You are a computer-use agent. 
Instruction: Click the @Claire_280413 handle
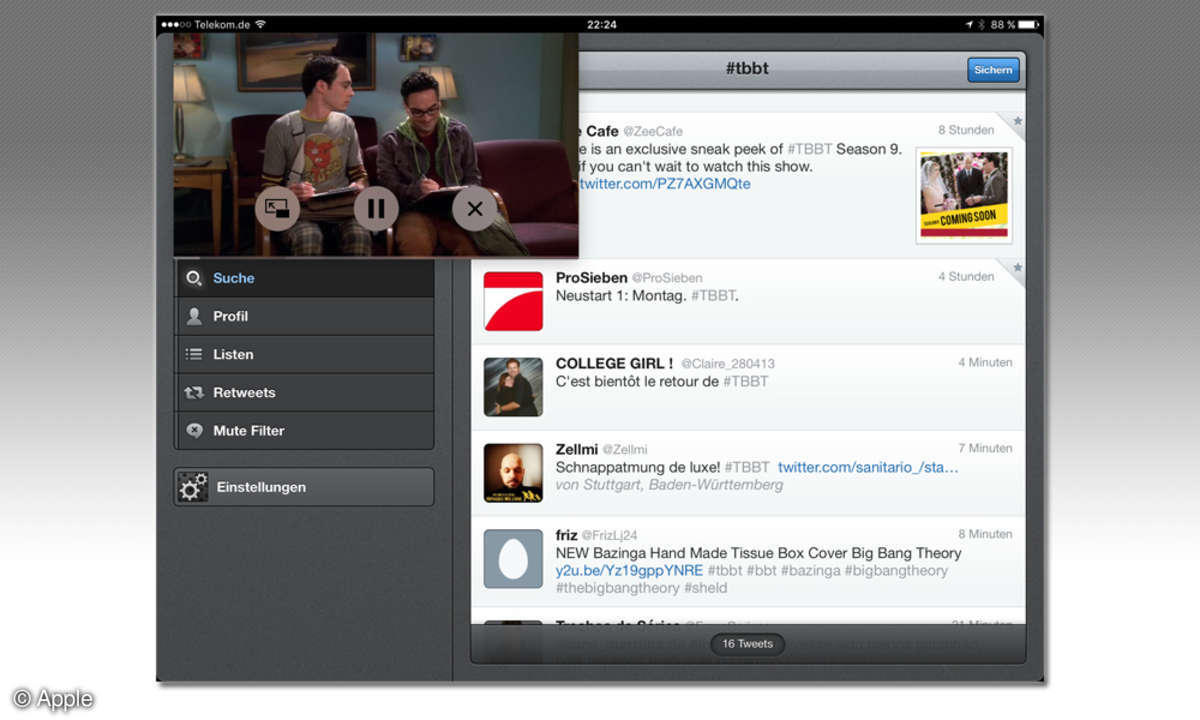coord(728,364)
